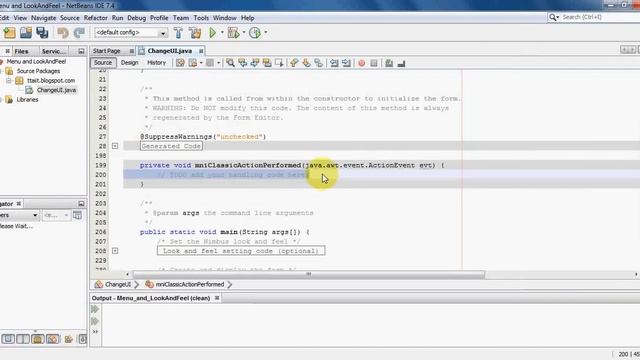Click Find Next Occurrence editor icon
Screen dimensions: 640x360
coord(255,63)
